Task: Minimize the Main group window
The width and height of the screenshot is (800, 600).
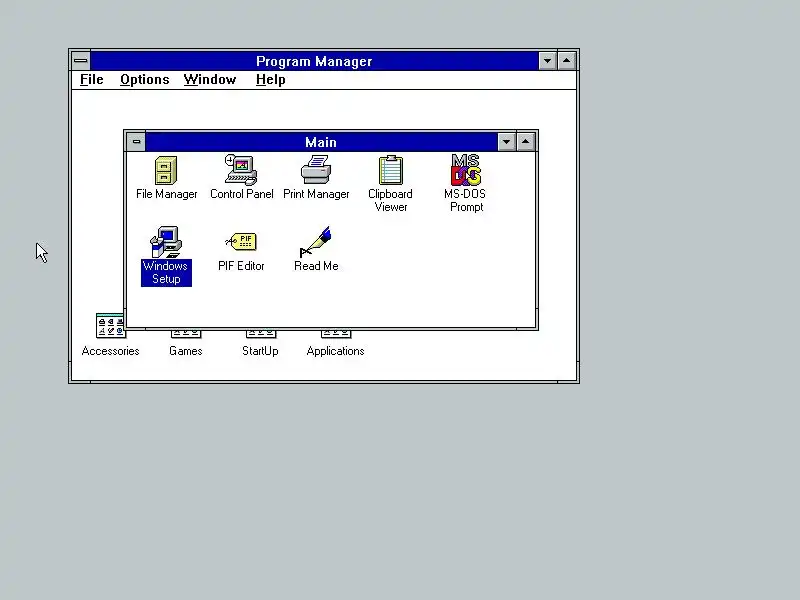Action: 506,141
